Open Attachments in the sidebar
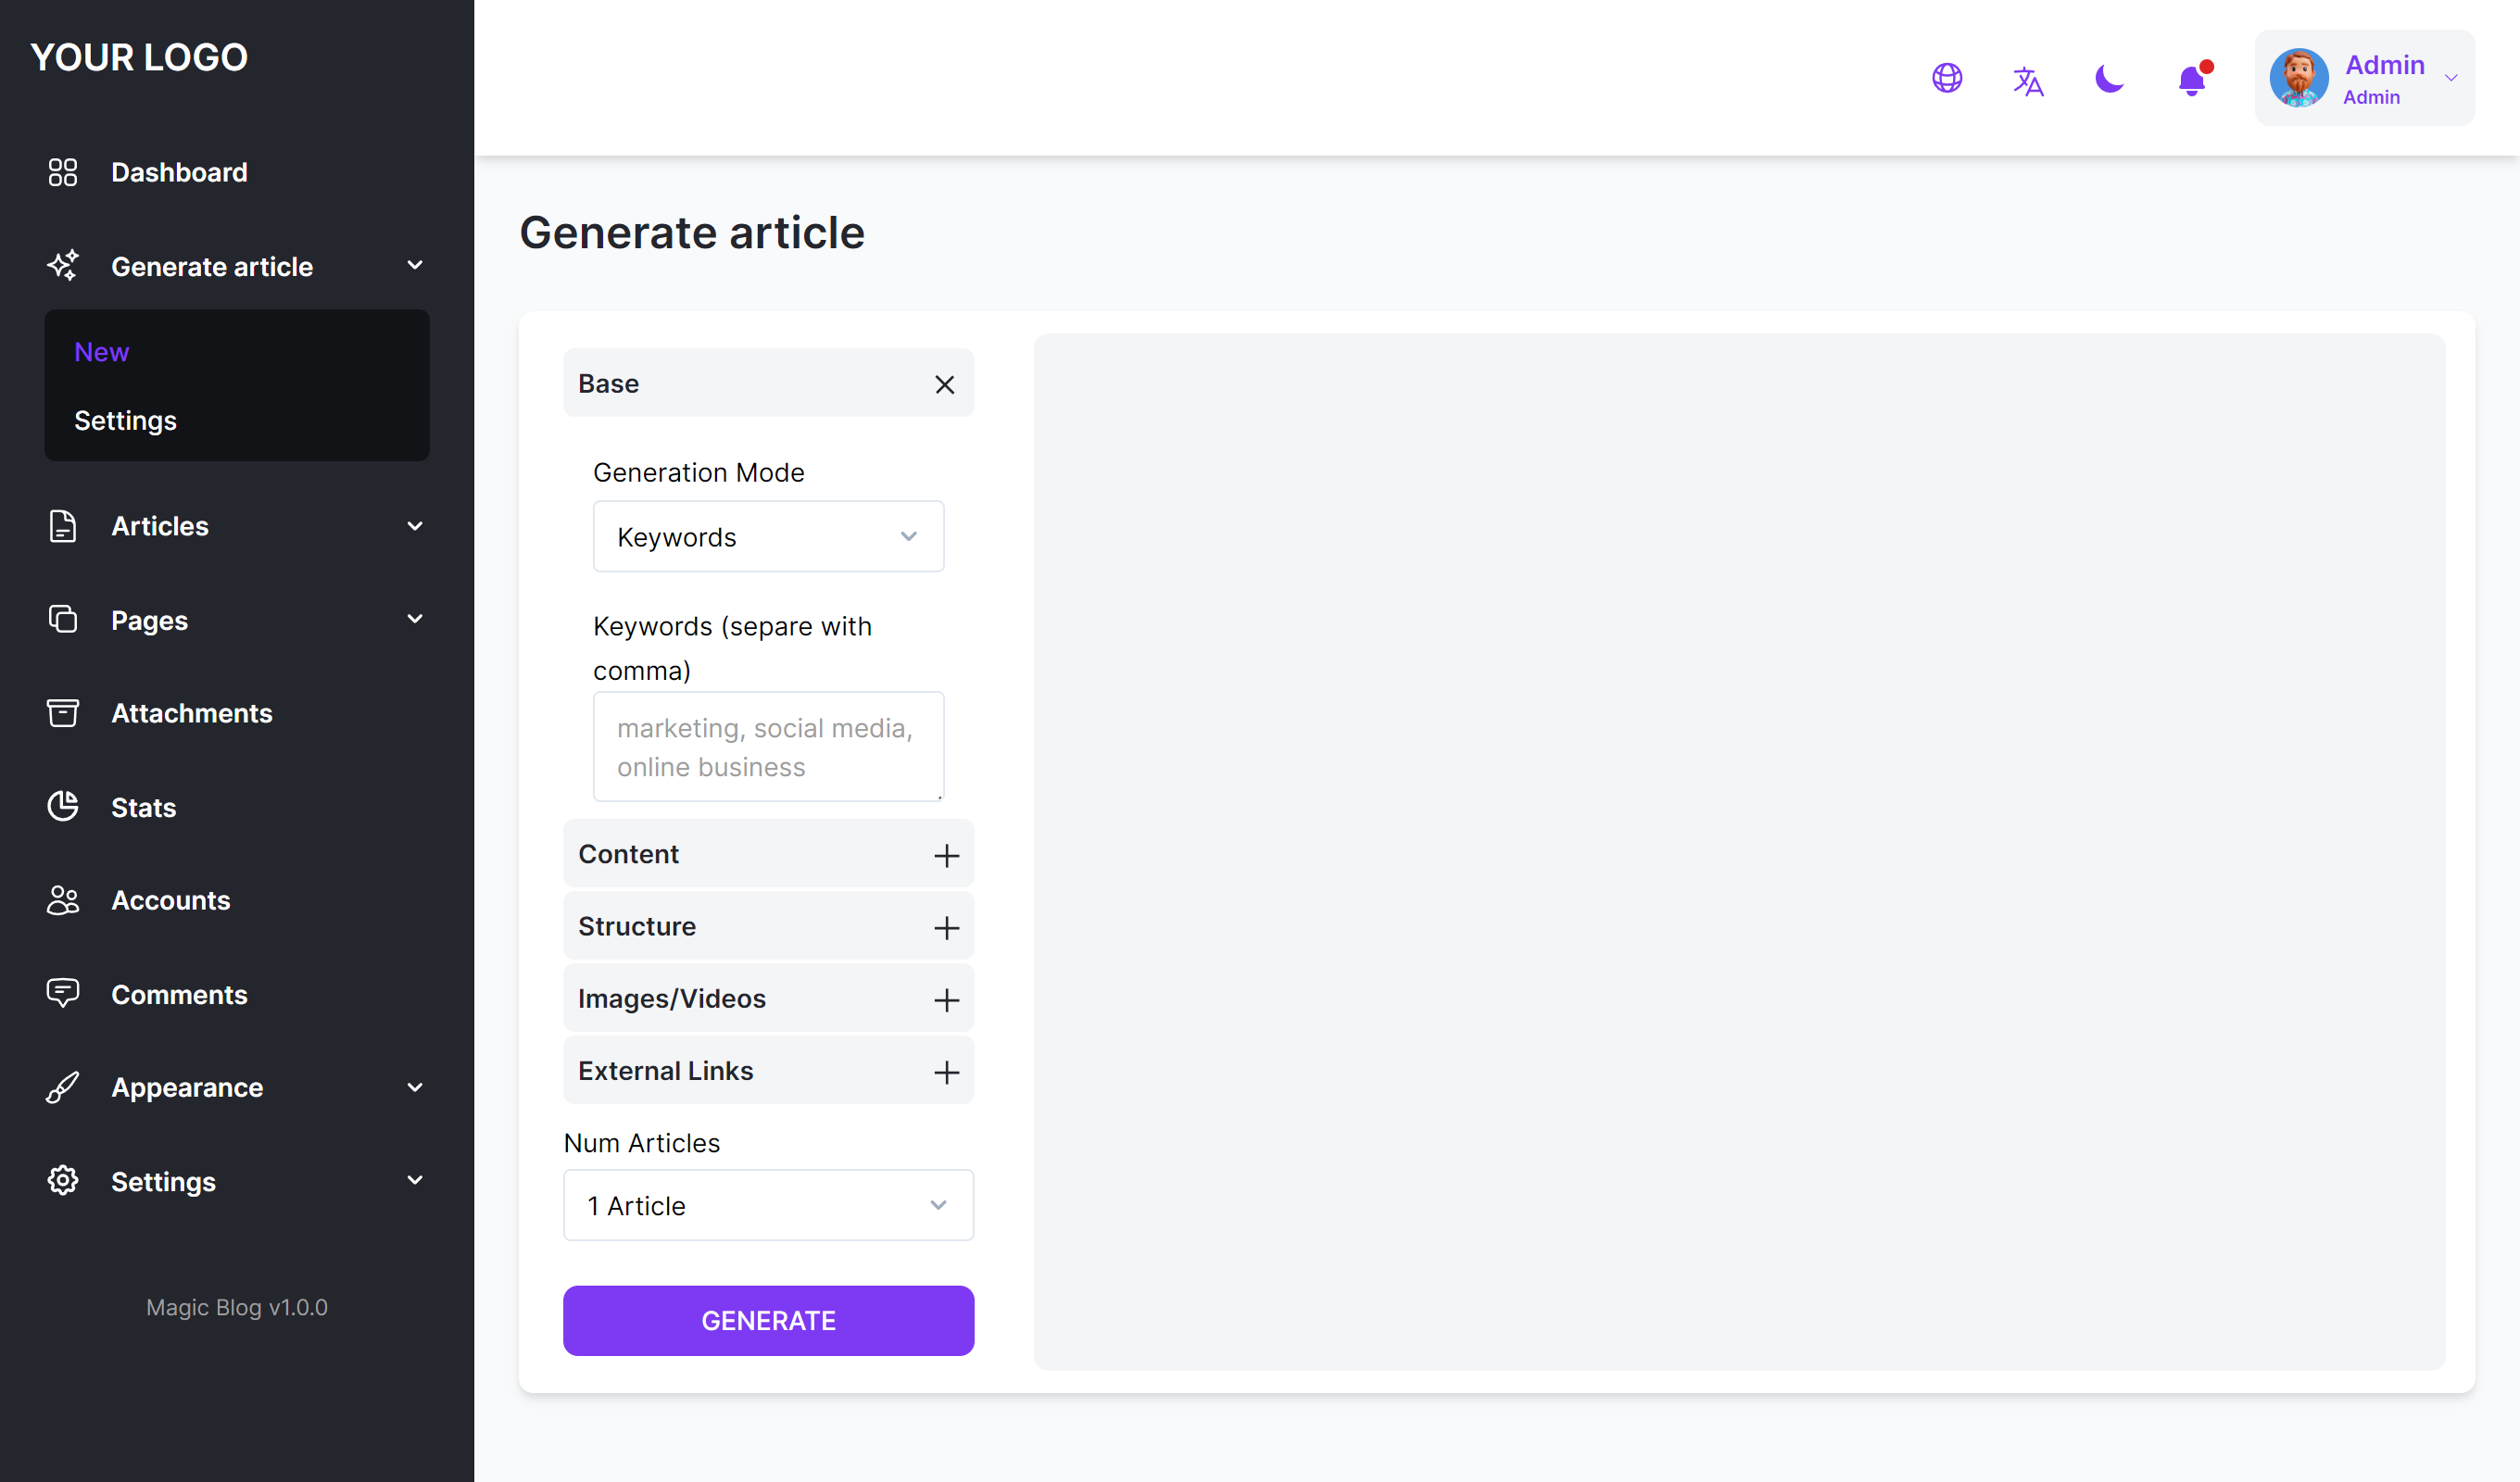Viewport: 2520px width, 1482px height. click(x=191, y=713)
